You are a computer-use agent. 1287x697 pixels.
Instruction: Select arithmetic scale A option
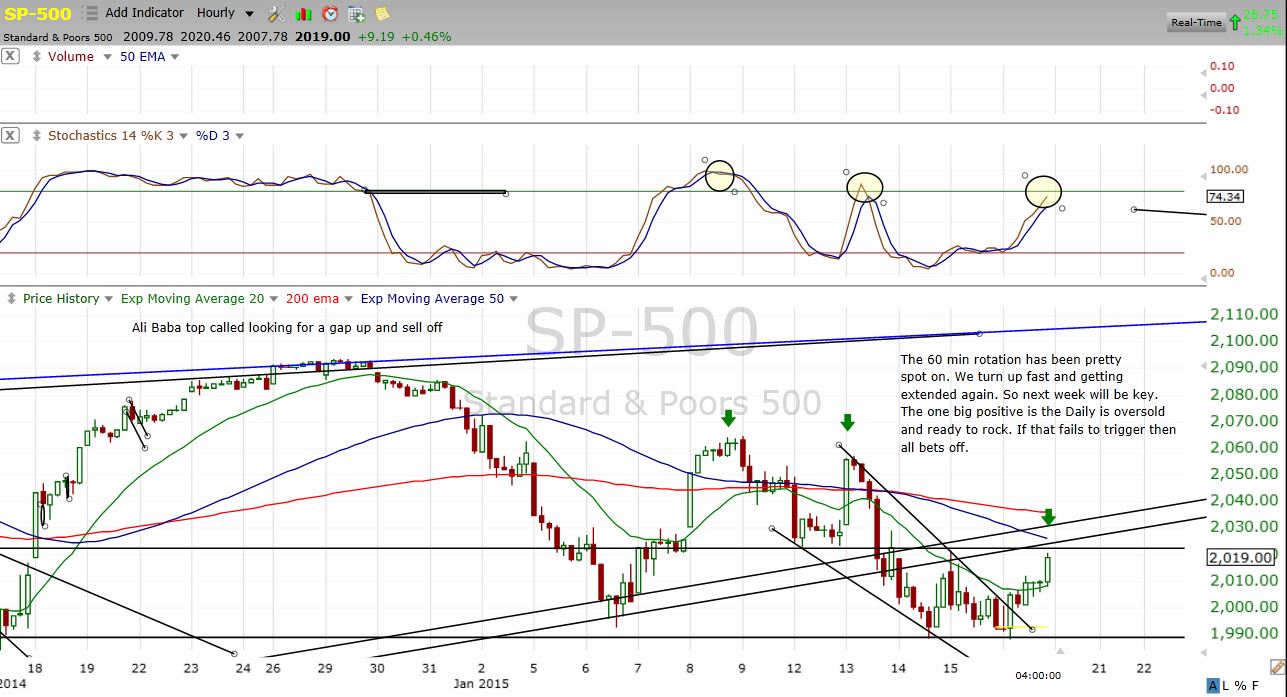tap(1213, 685)
